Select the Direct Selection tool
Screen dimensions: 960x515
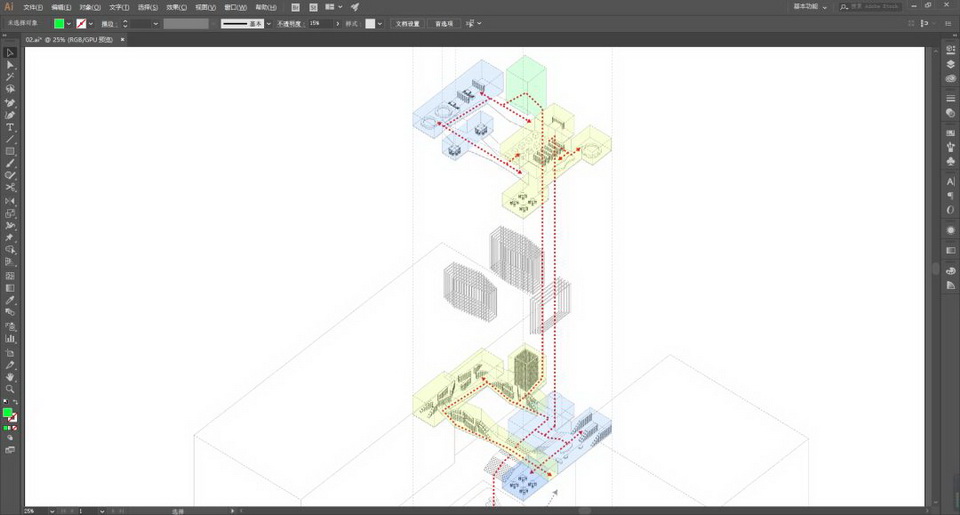coord(10,65)
